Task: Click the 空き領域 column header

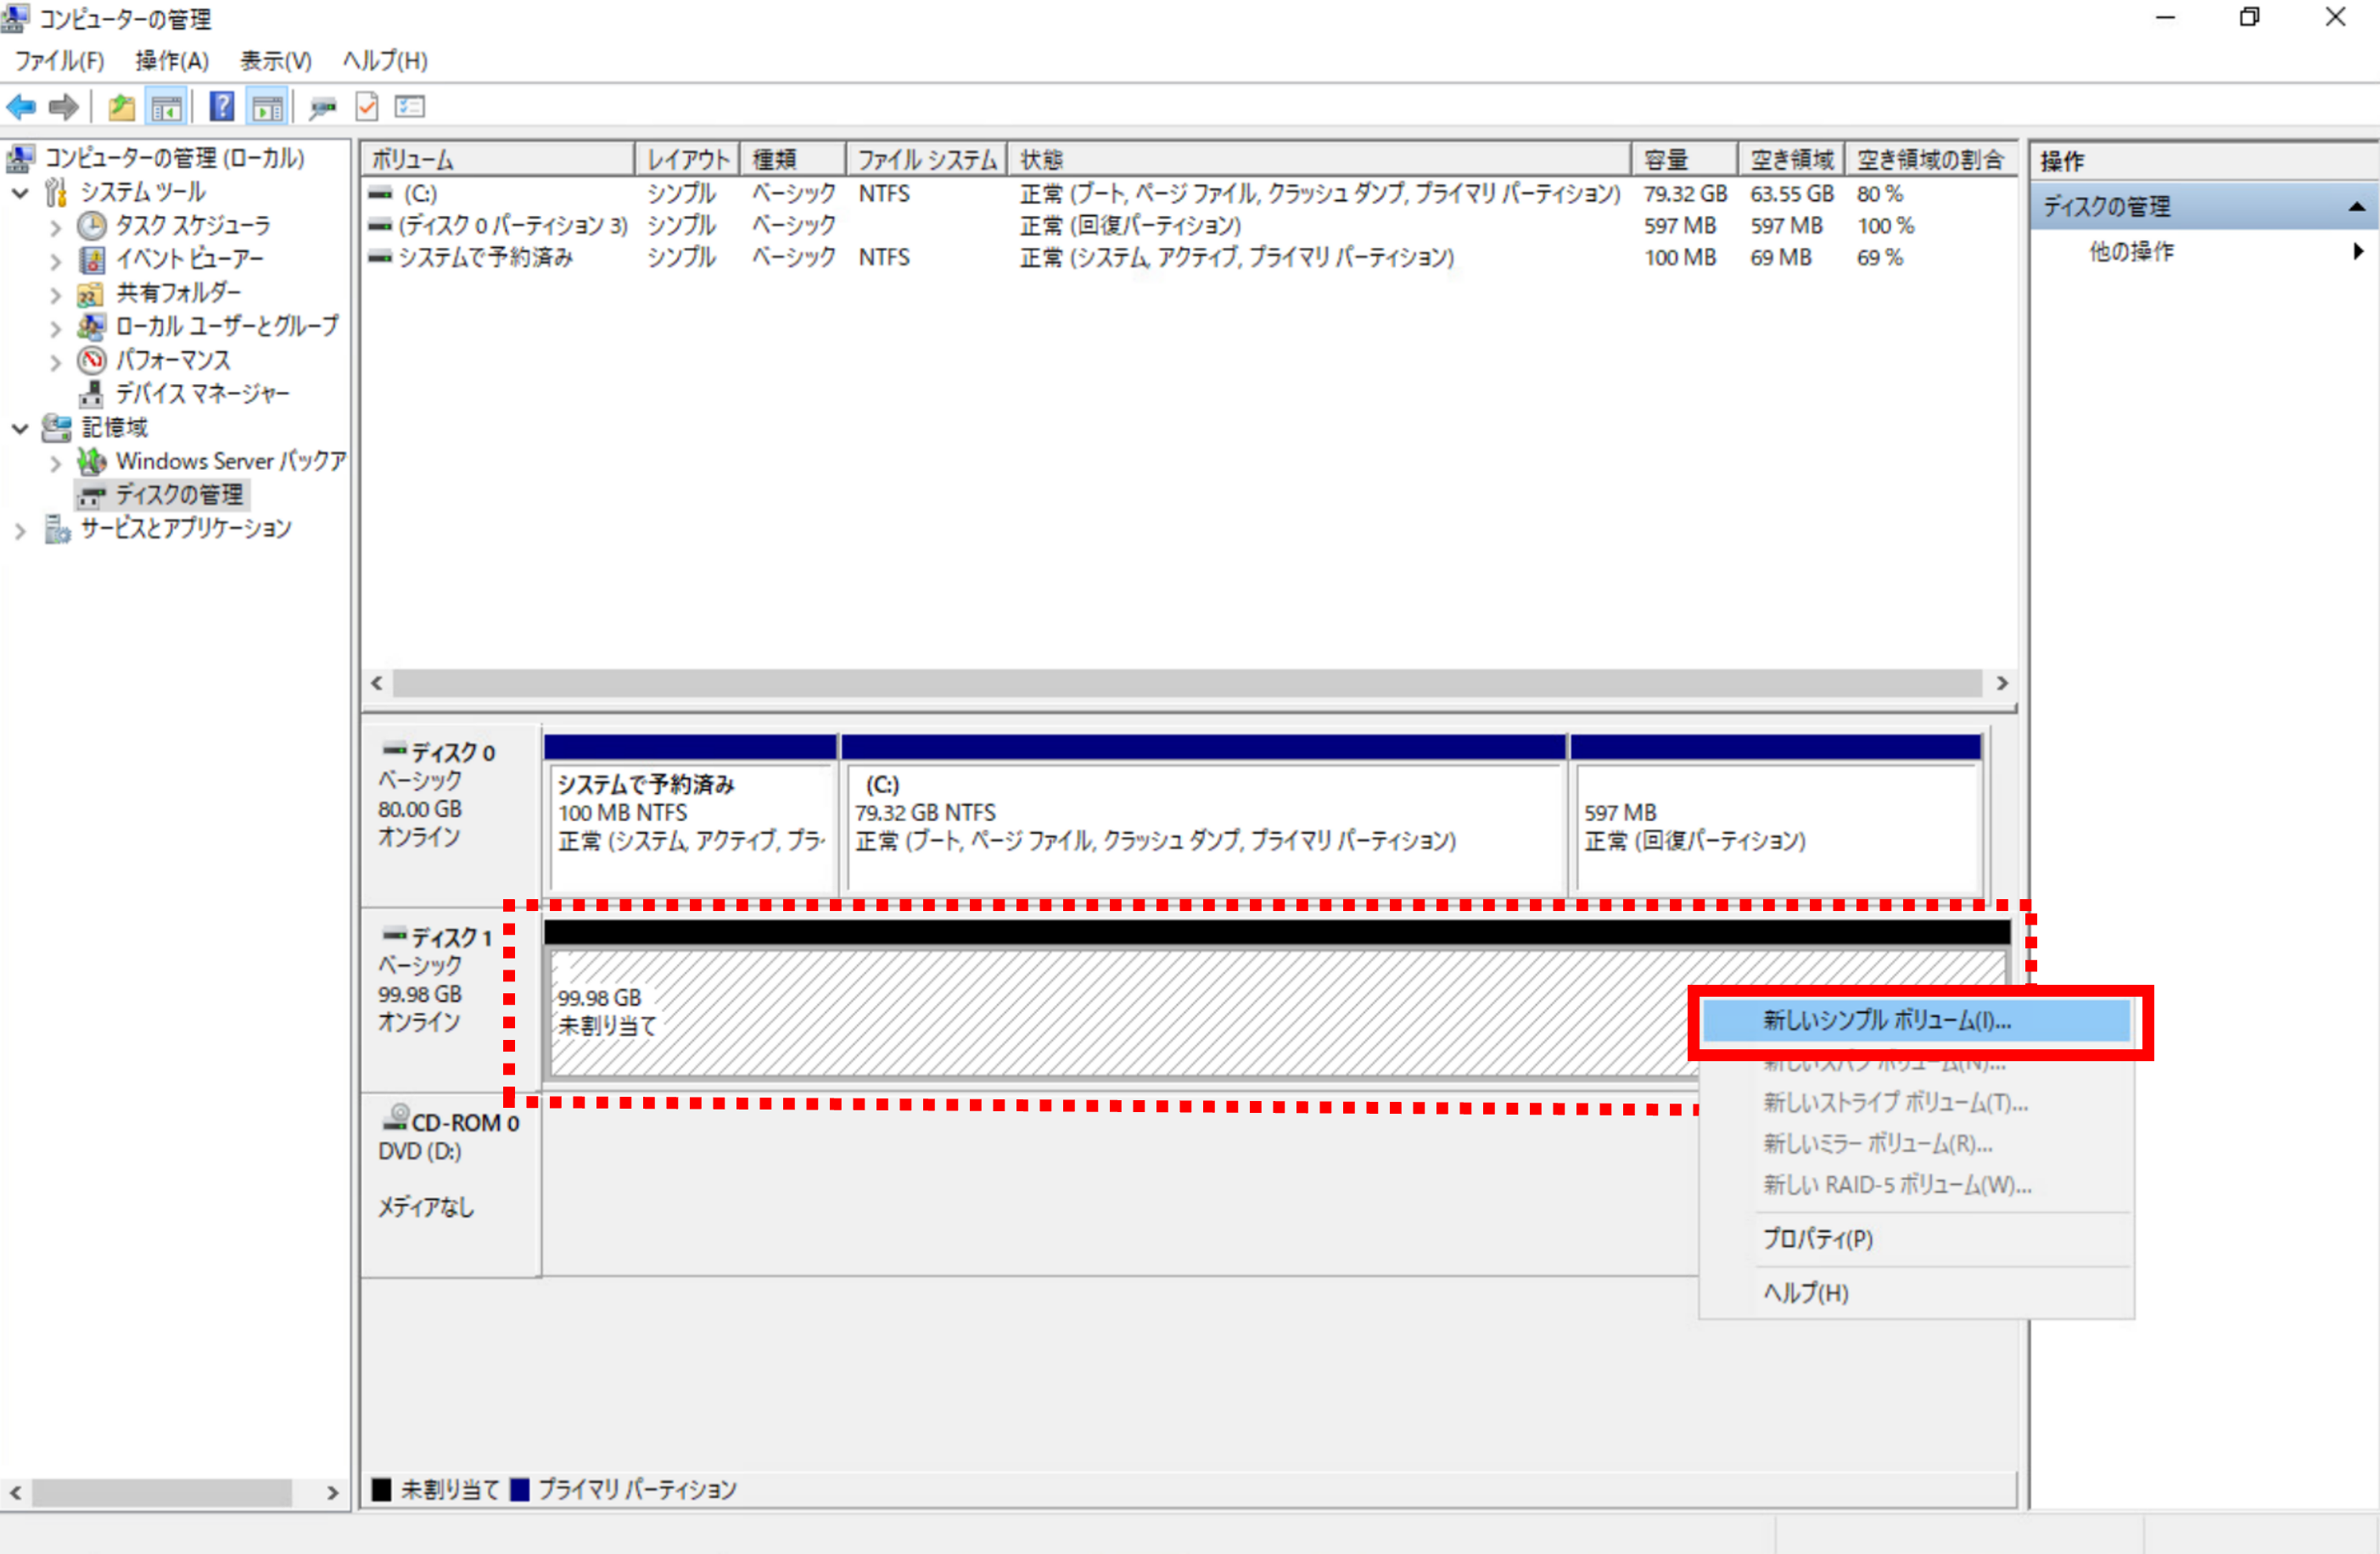Action: (x=1790, y=160)
